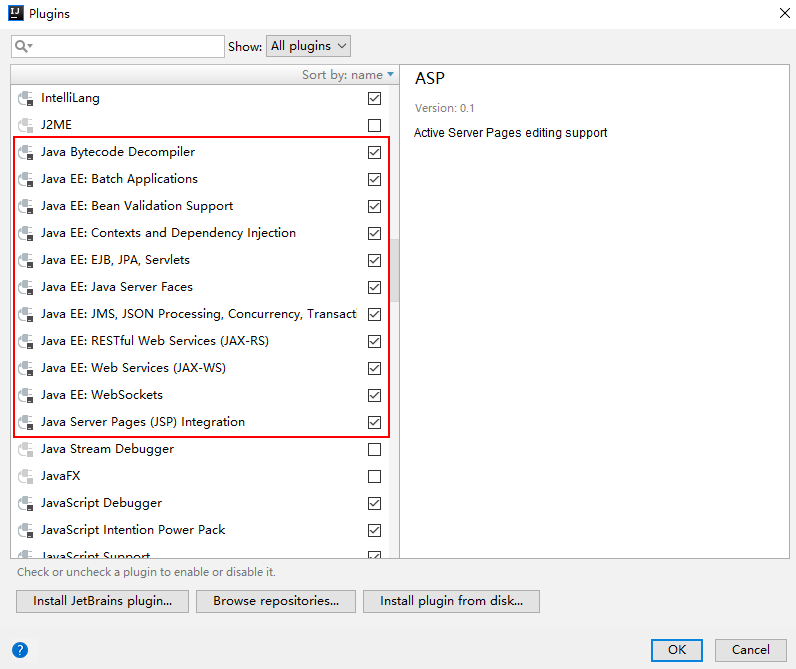Viewport: 796px width, 669px height.
Task: Toggle Java EE: Java Server Faces checkbox
Action: [x=374, y=287]
